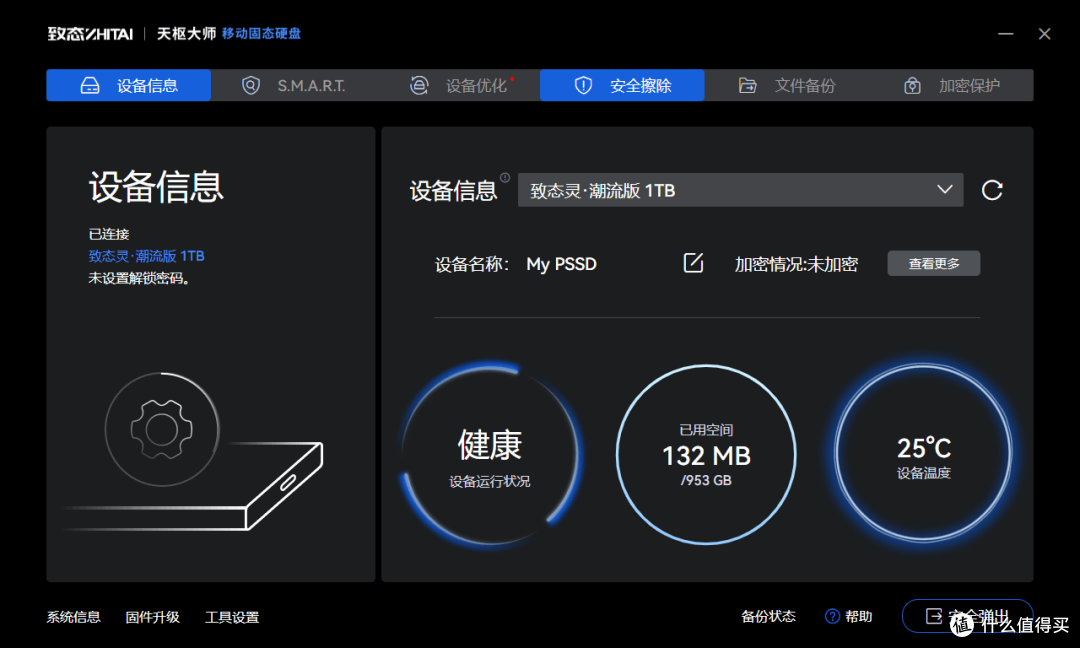Image resolution: width=1080 pixels, height=648 pixels.
Task: Open the 设备优化 tab
Action: coord(457,85)
